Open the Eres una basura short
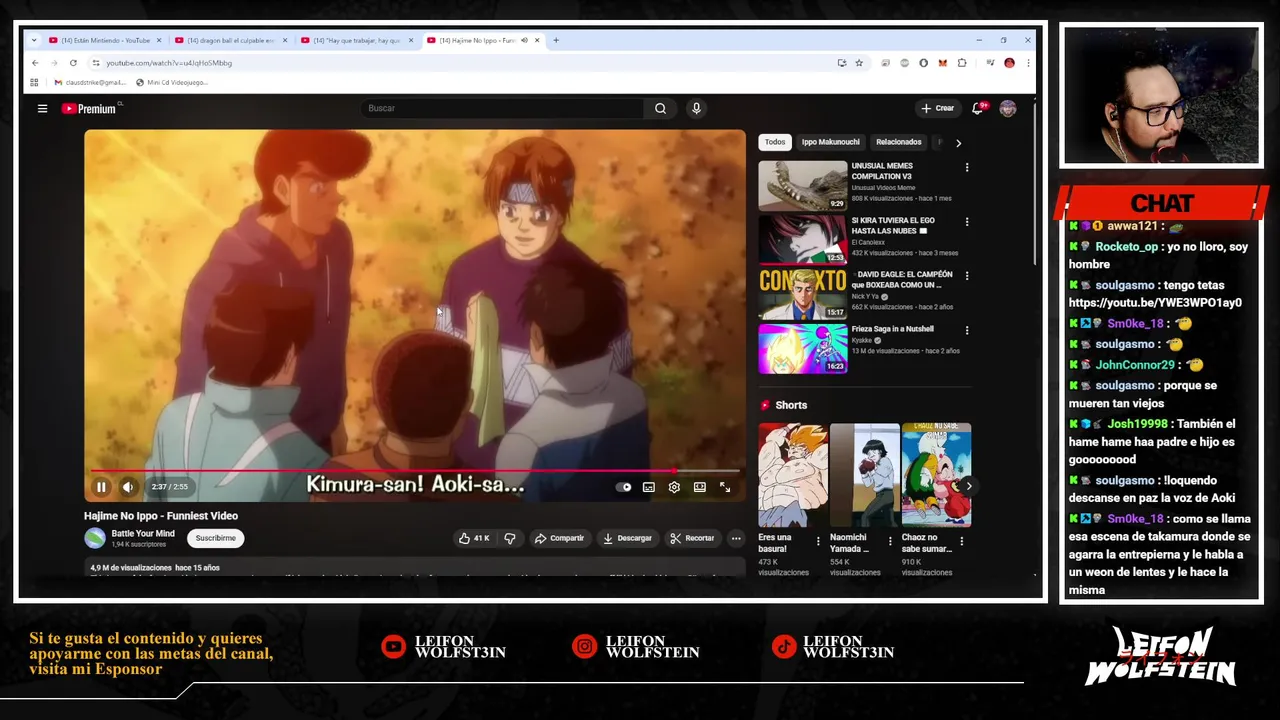Viewport: 1280px width, 720px height. point(792,475)
